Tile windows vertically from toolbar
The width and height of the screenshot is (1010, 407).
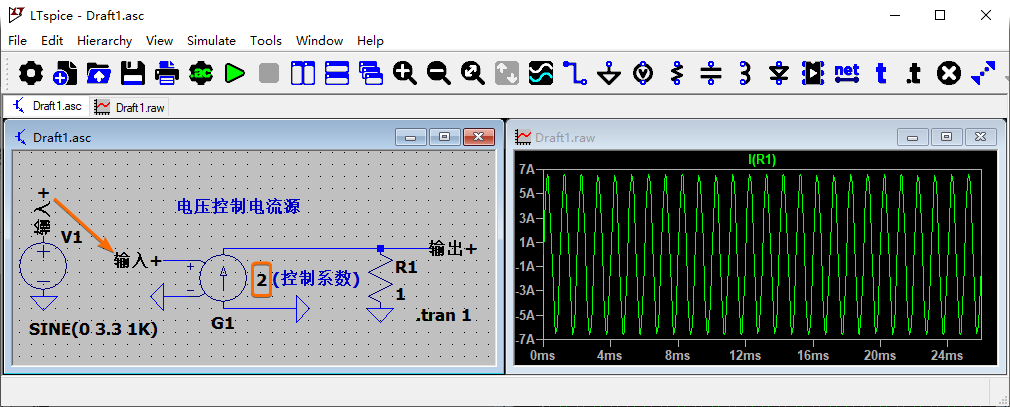click(303, 73)
